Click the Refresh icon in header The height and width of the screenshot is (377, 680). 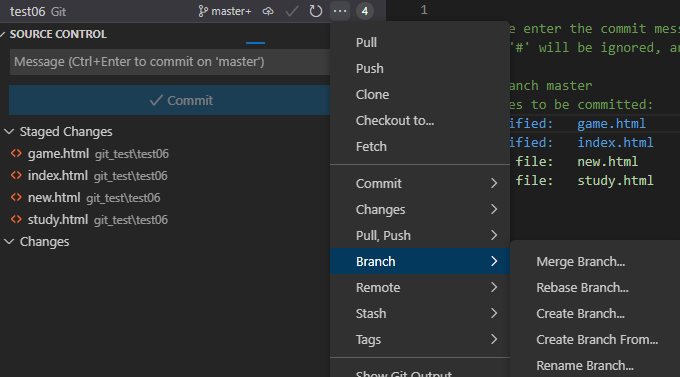point(315,11)
